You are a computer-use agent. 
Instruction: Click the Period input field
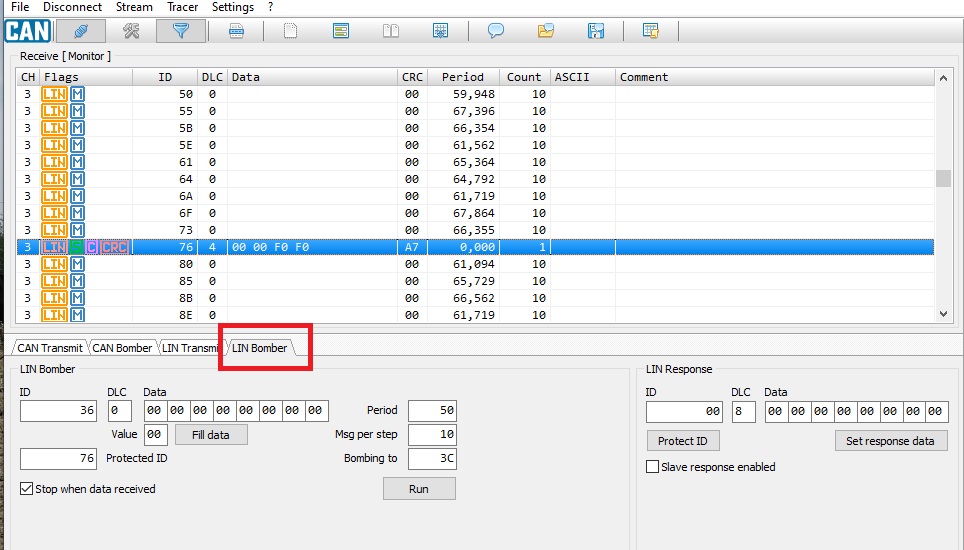(x=432, y=410)
